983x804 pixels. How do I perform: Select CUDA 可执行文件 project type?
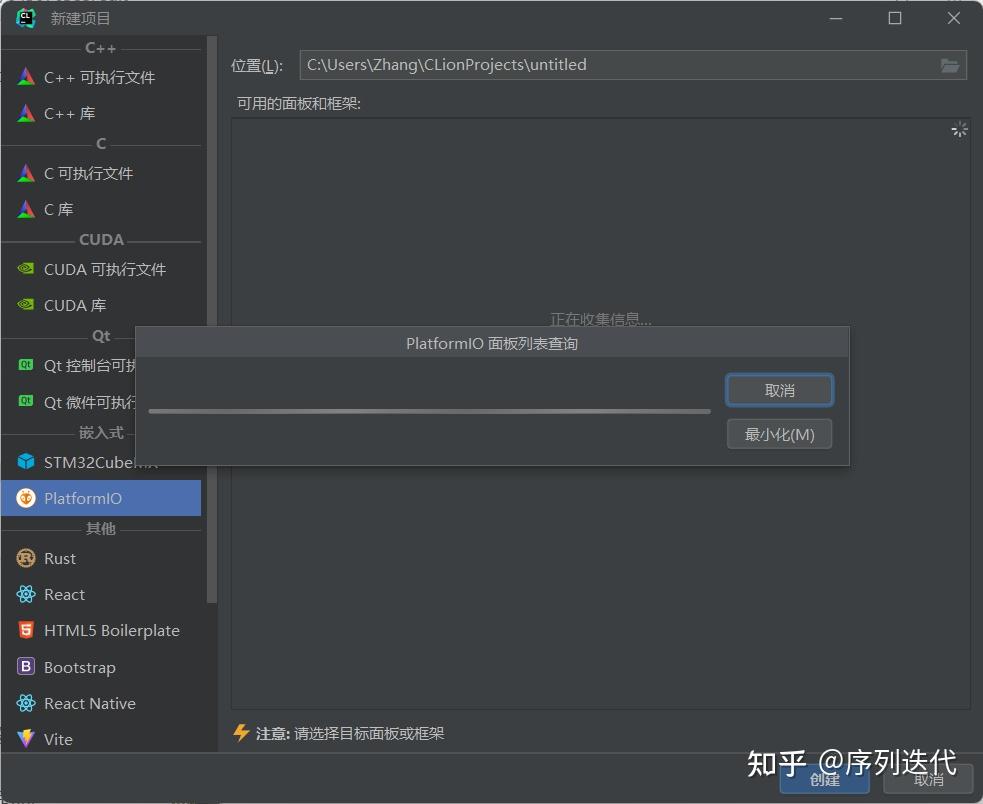click(x=101, y=269)
